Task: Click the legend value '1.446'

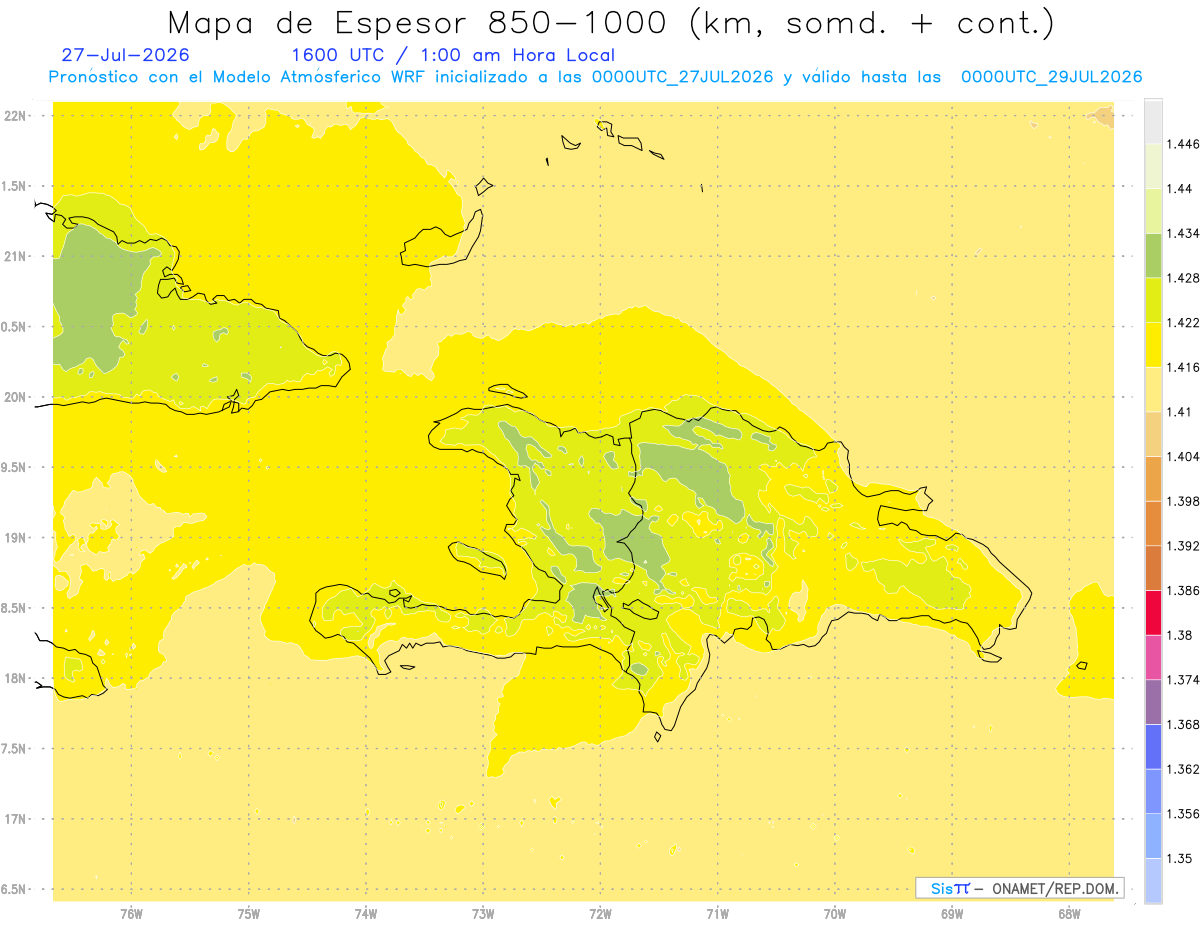Action: pyautogui.click(x=1184, y=144)
